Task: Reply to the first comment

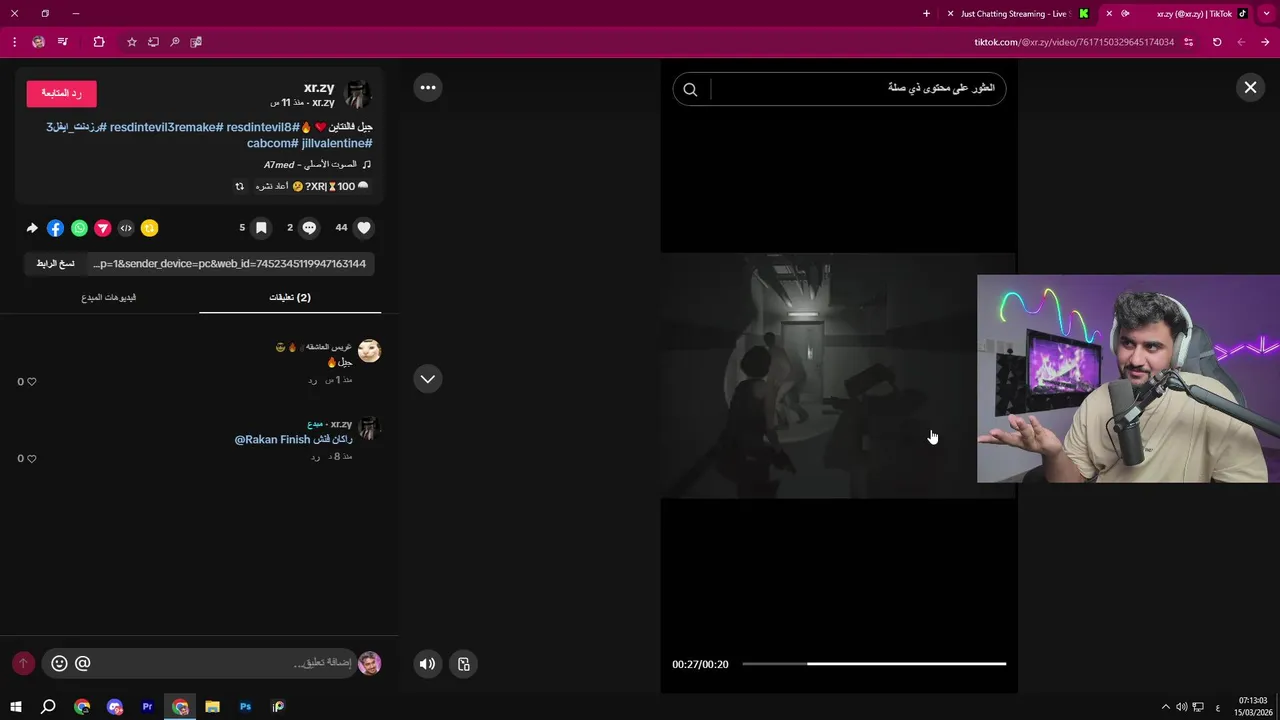Action: click(313, 380)
